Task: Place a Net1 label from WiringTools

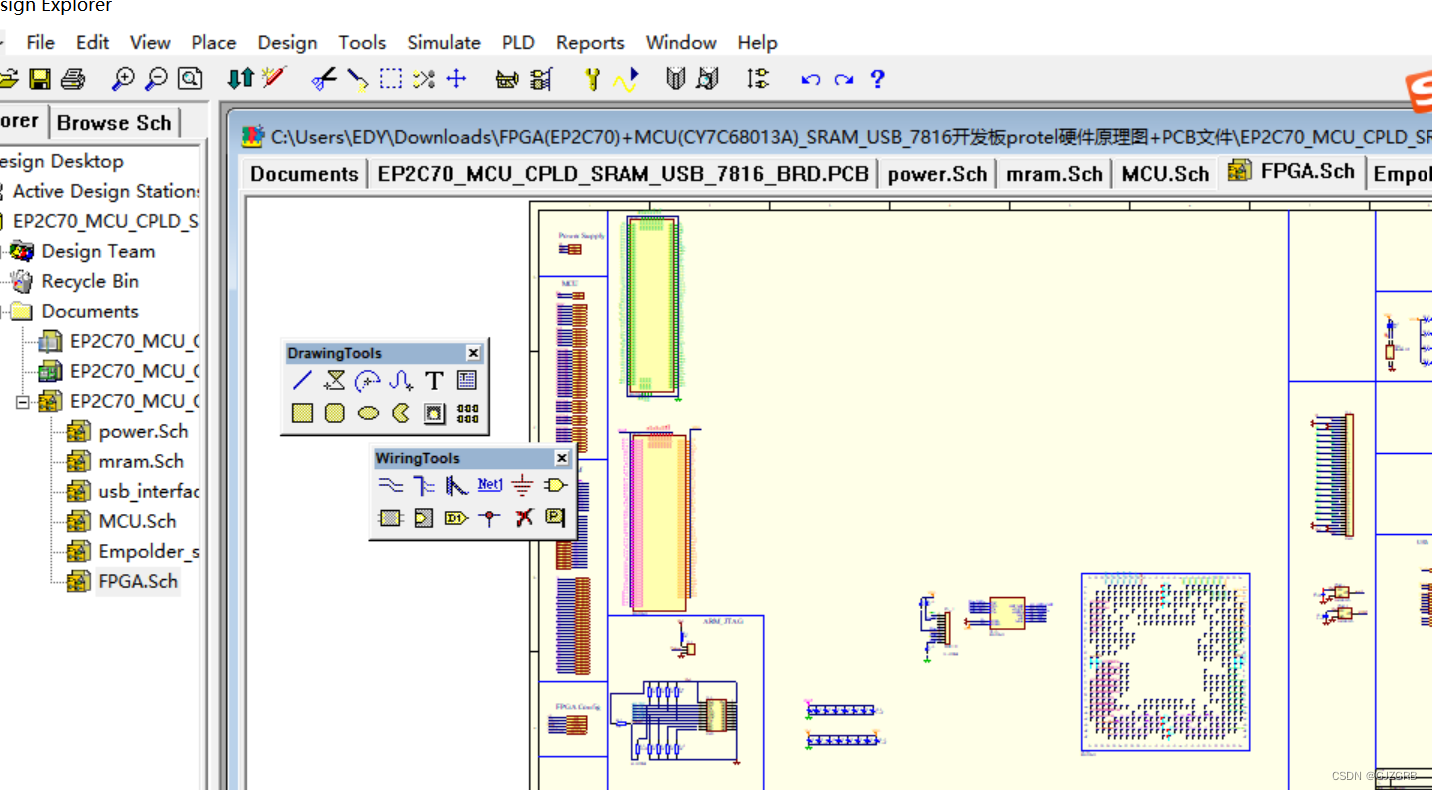Action: pos(489,485)
